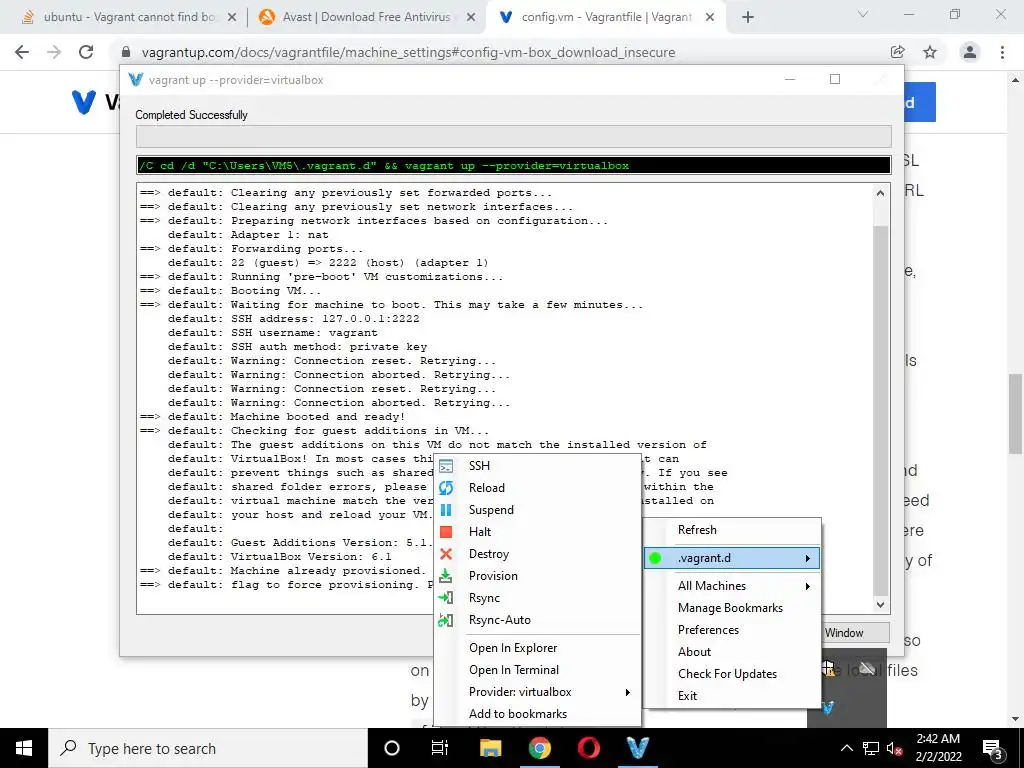Open the Chrome profile avatar

click(x=970, y=52)
